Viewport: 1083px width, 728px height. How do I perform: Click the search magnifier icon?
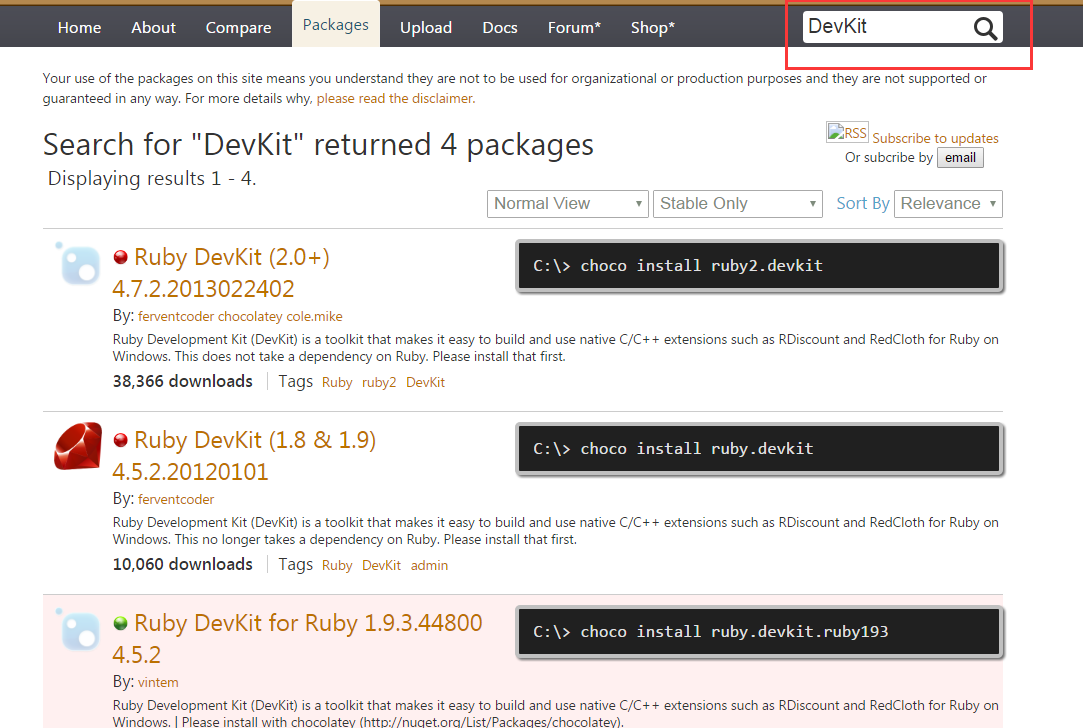985,28
